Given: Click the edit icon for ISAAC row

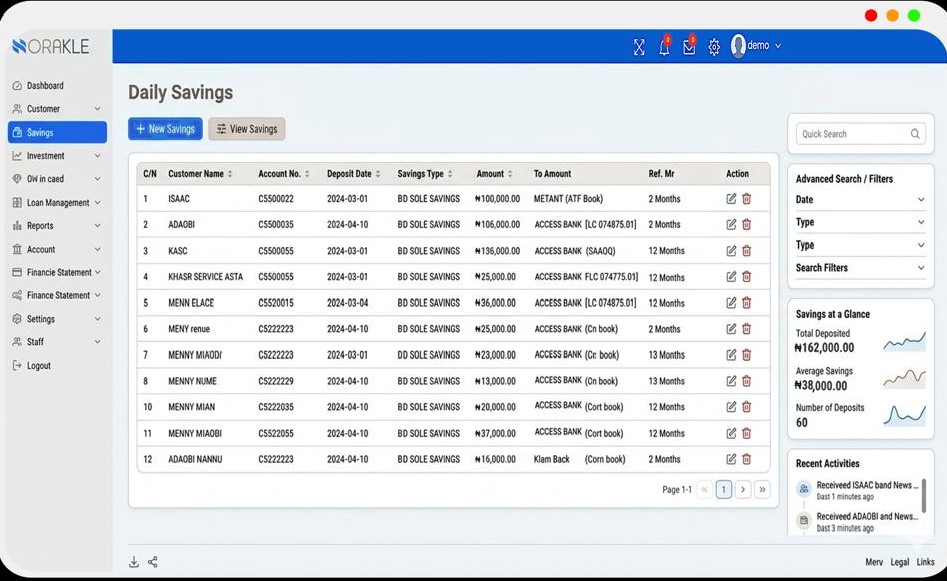Looking at the screenshot, I should tap(731, 199).
